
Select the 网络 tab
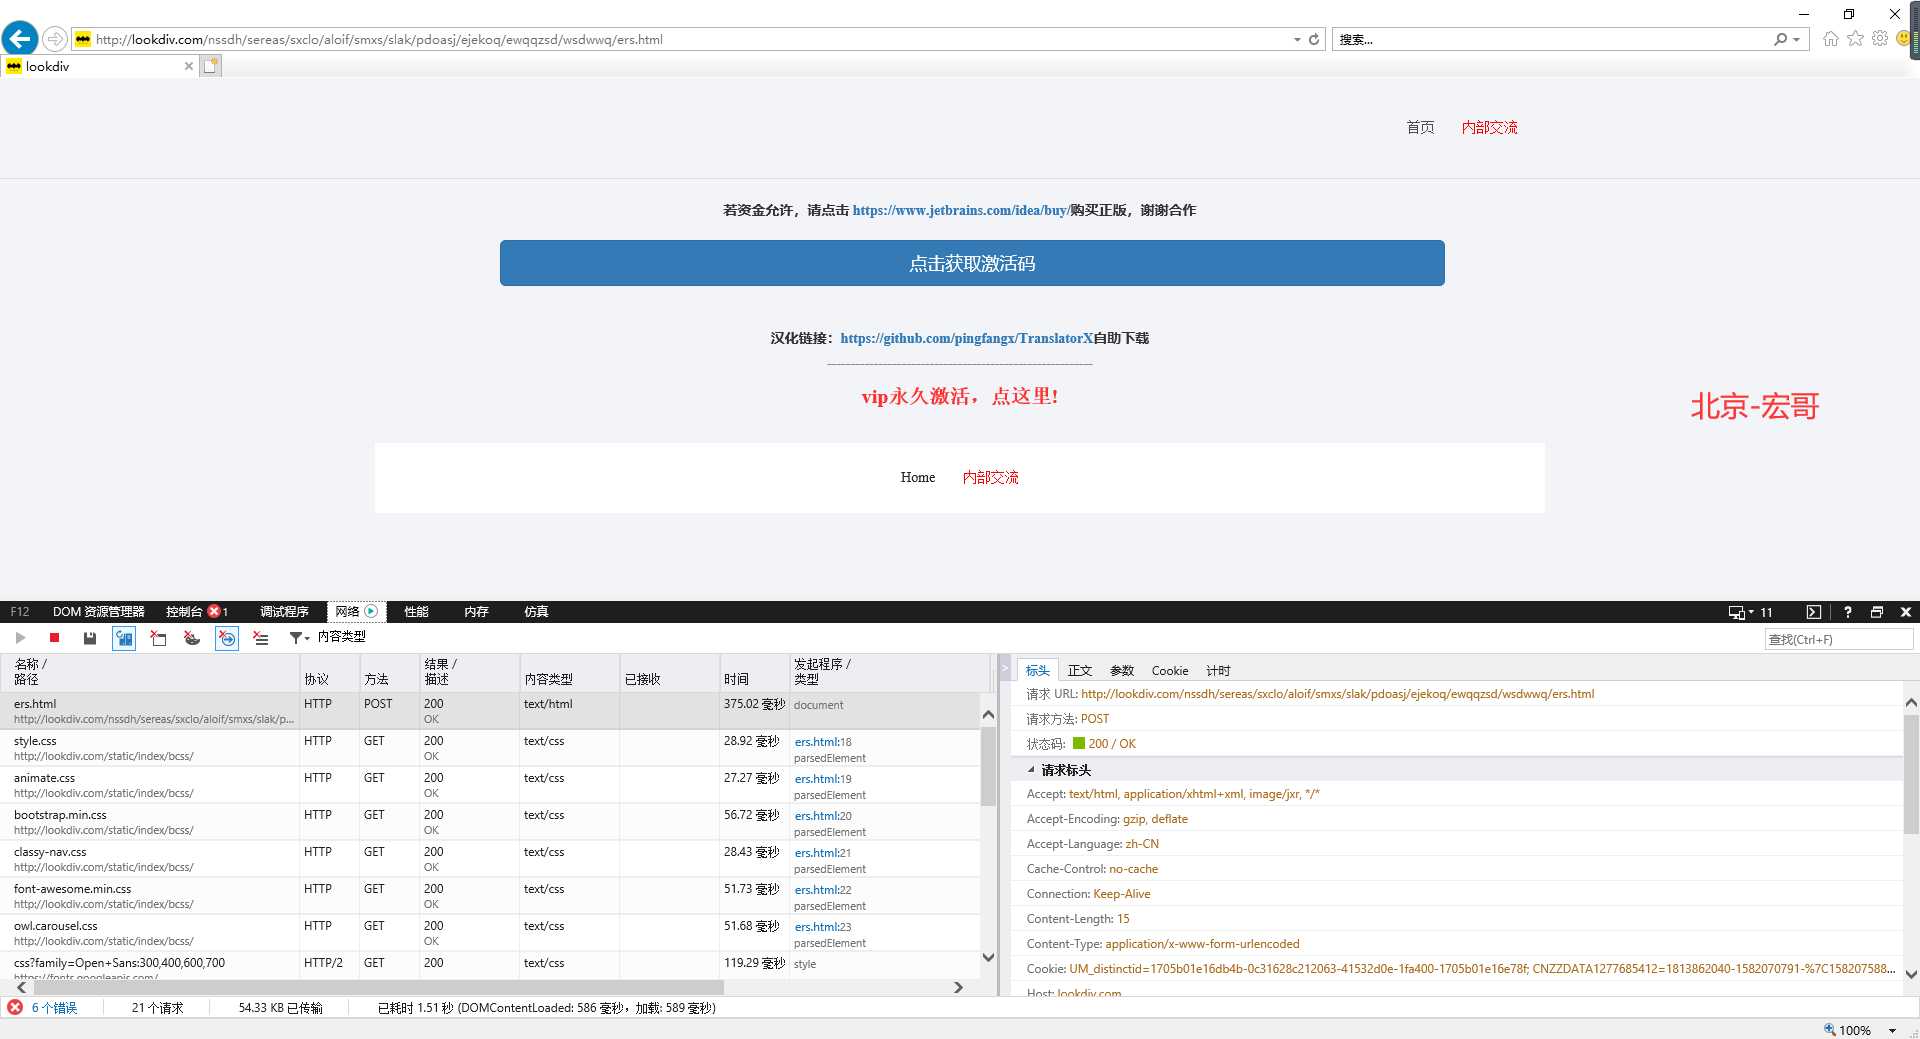coord(357,612)
